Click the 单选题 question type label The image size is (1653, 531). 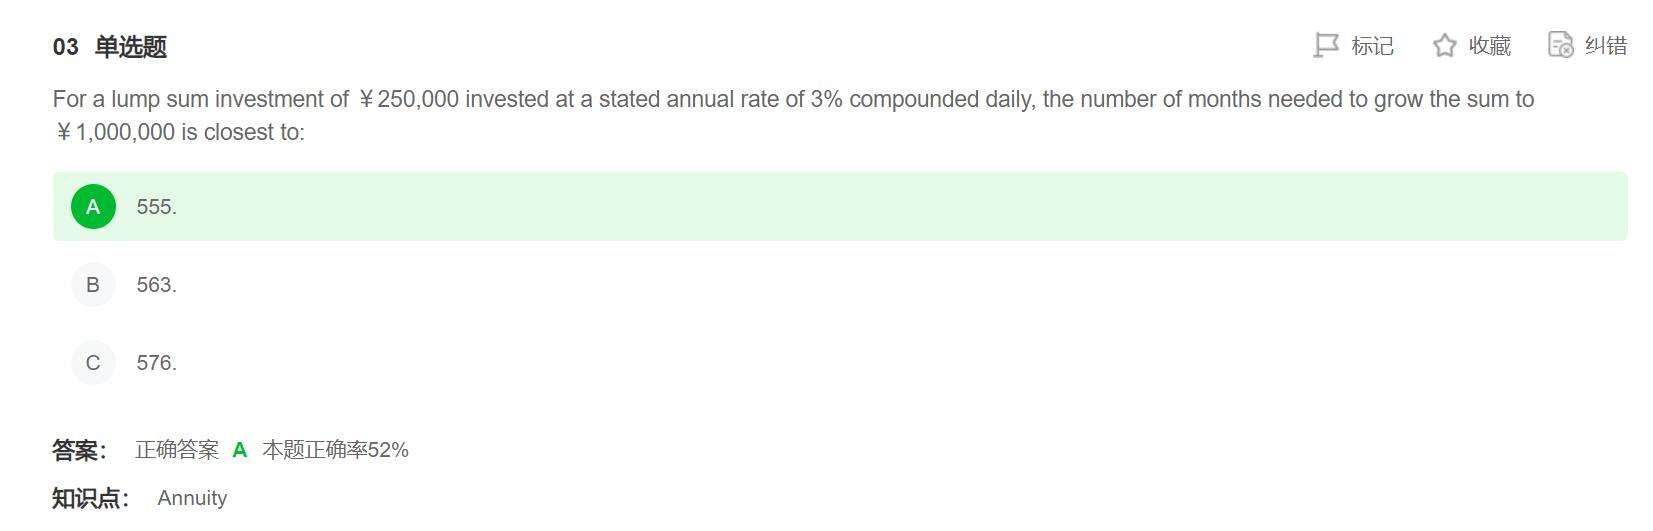[x=131, y=47]
